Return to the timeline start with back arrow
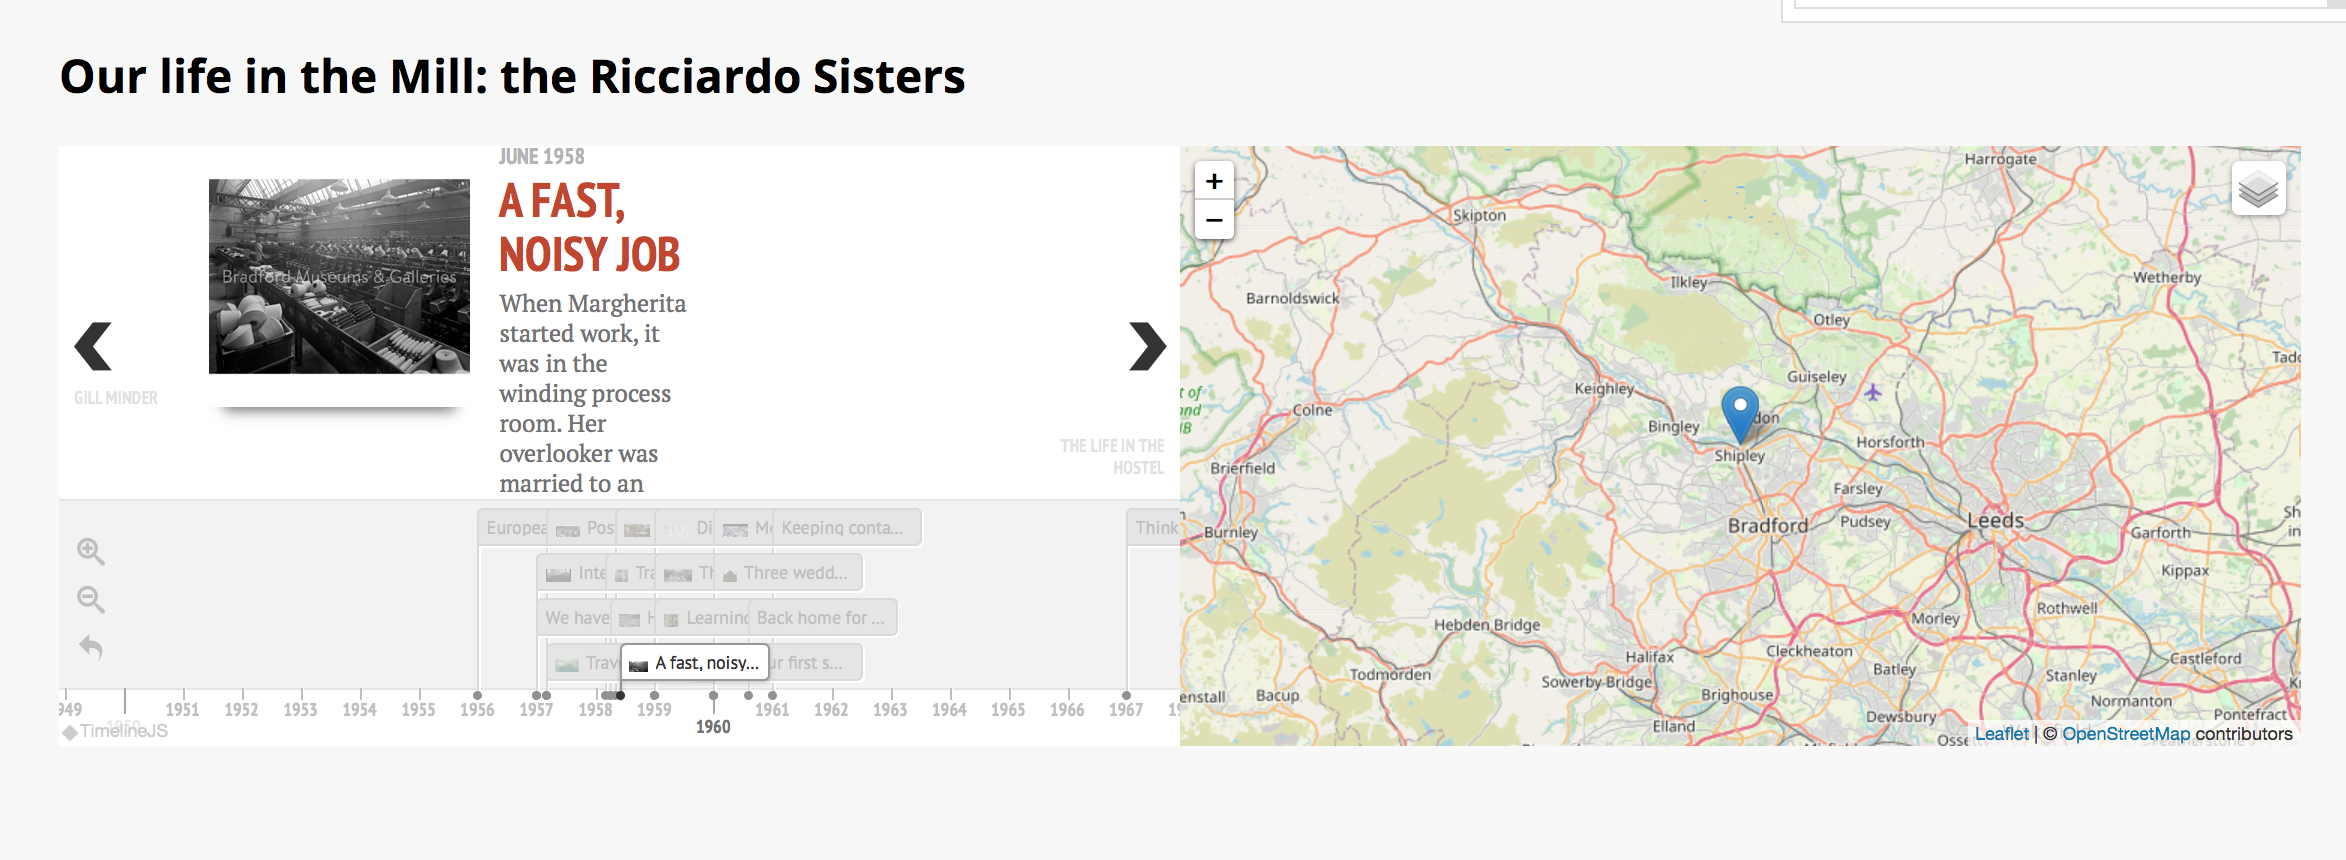 (91, 647)
